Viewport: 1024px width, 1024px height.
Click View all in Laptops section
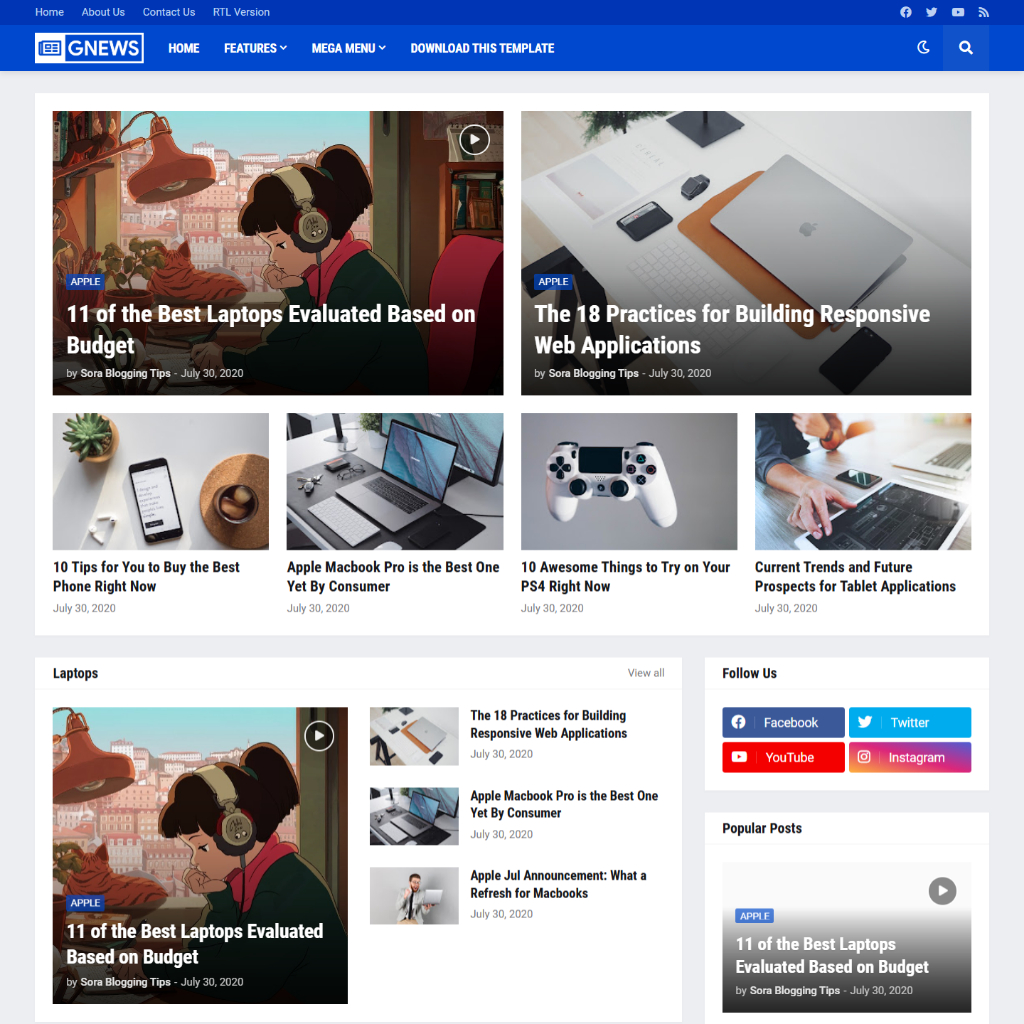click(x=646, y=673)
